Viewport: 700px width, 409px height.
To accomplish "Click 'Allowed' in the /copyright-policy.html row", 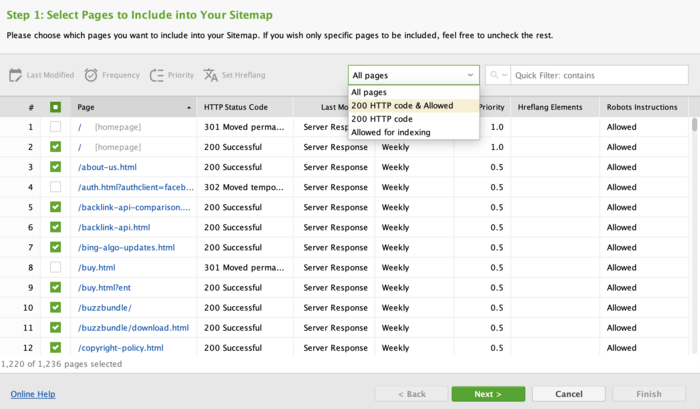I will coord(621,348).
